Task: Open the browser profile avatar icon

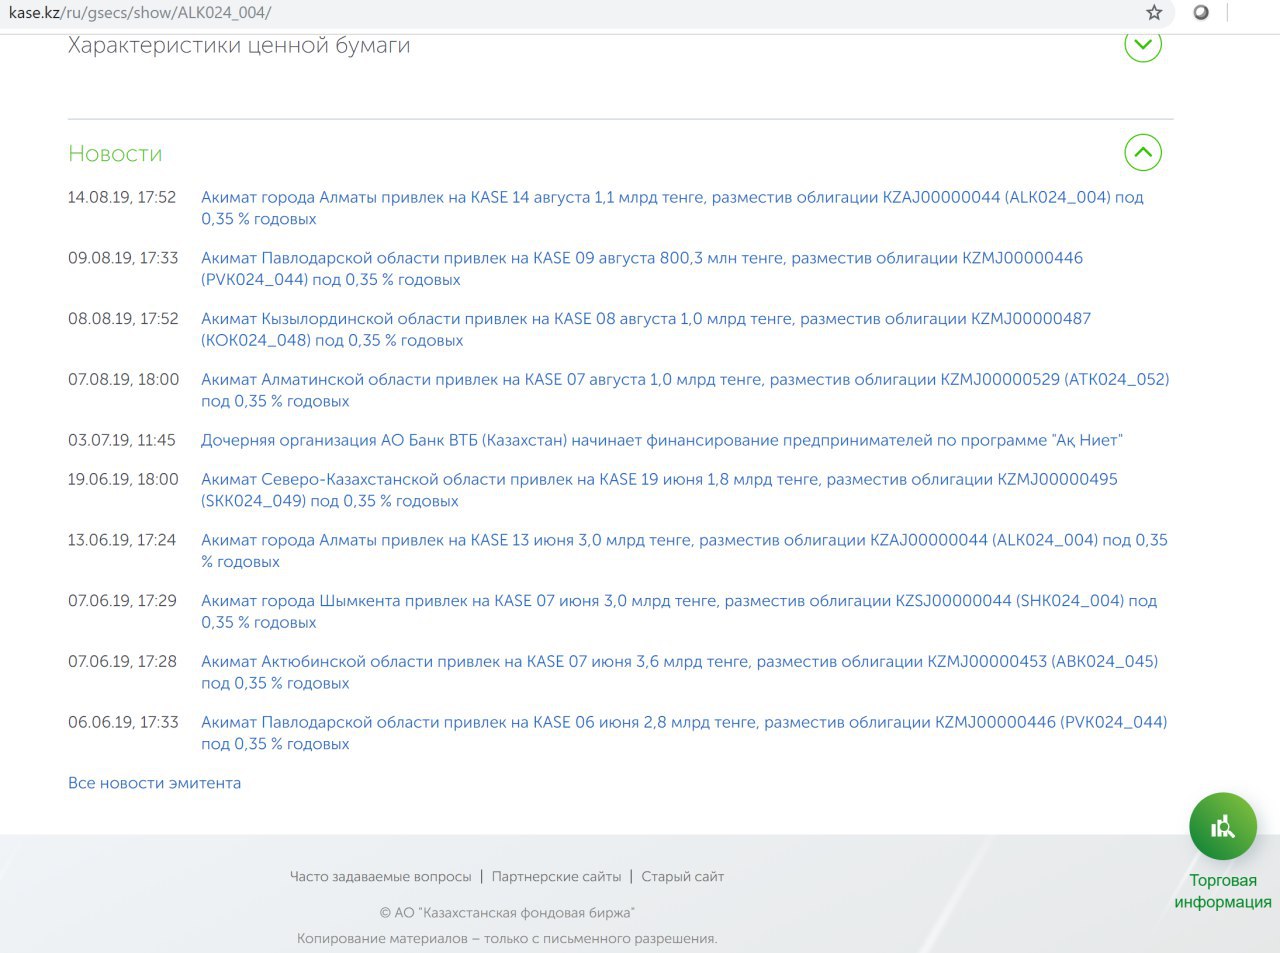Action: click(1201, 13)
